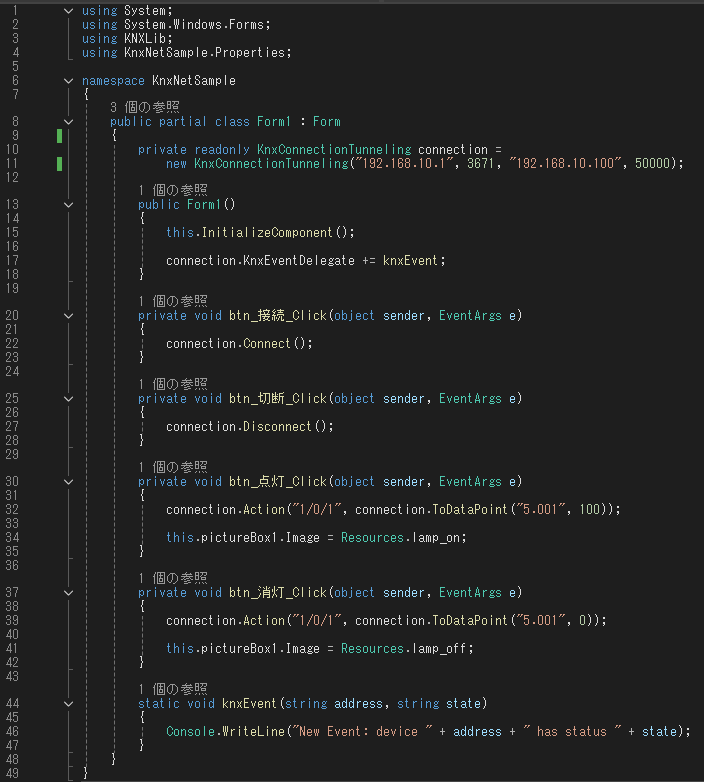Collapse the Form1 class definition
Viewport: 704px width, 782px height.
pos(68,122)
